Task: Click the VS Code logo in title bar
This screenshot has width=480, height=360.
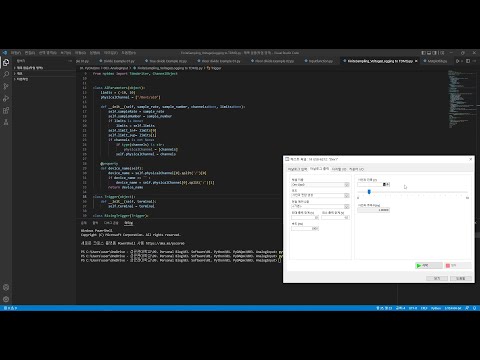Action: click(x=5, y=53)
